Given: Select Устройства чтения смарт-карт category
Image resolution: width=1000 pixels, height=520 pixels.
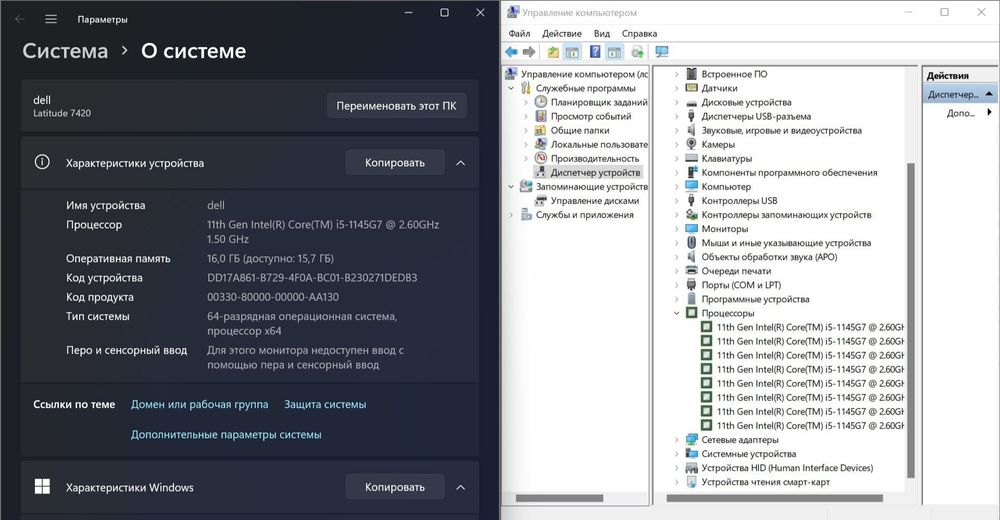Looking at the screenshot, I should [765, 482].
